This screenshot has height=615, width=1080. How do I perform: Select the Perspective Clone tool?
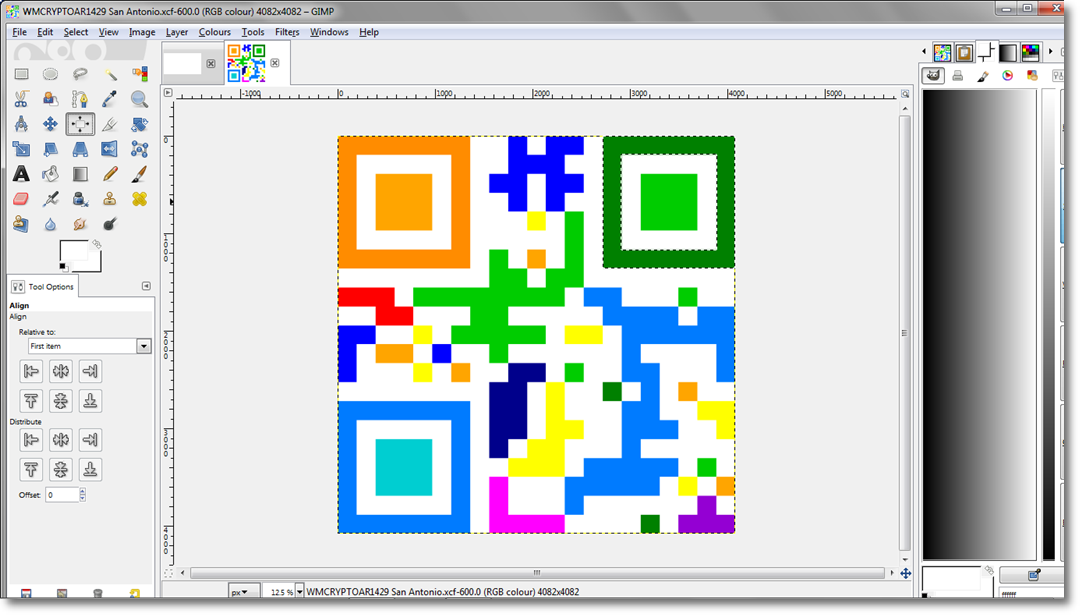coord(21,224)
